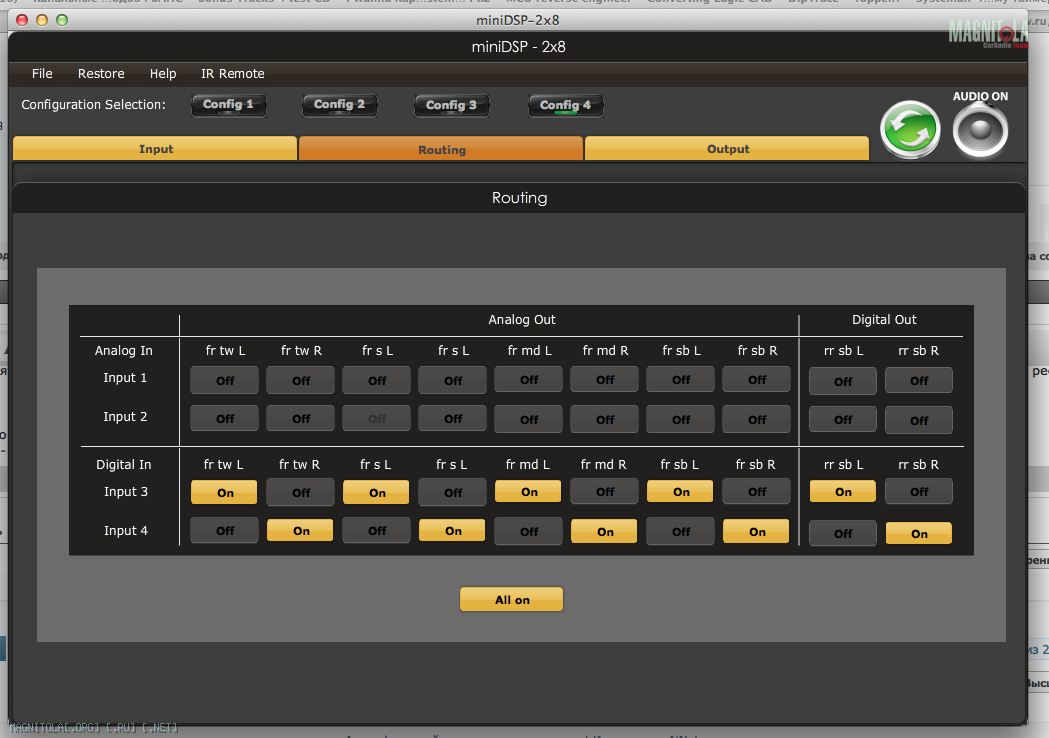
Task: Toggle Analog Input 1 to fr sb L
Action: pos(680,379)
